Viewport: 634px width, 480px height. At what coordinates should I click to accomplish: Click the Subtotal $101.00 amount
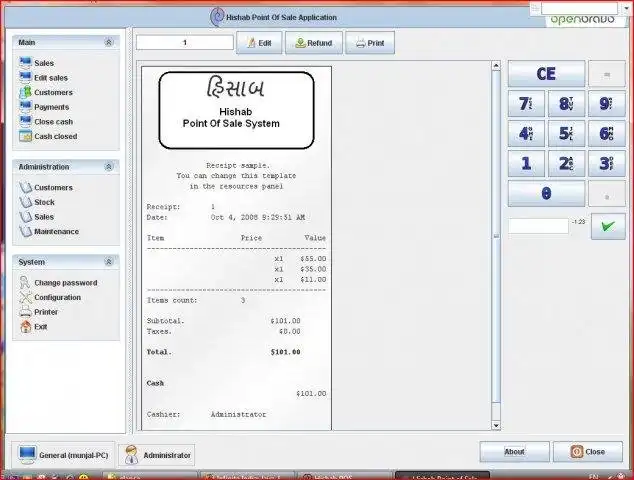pos(285,321)
